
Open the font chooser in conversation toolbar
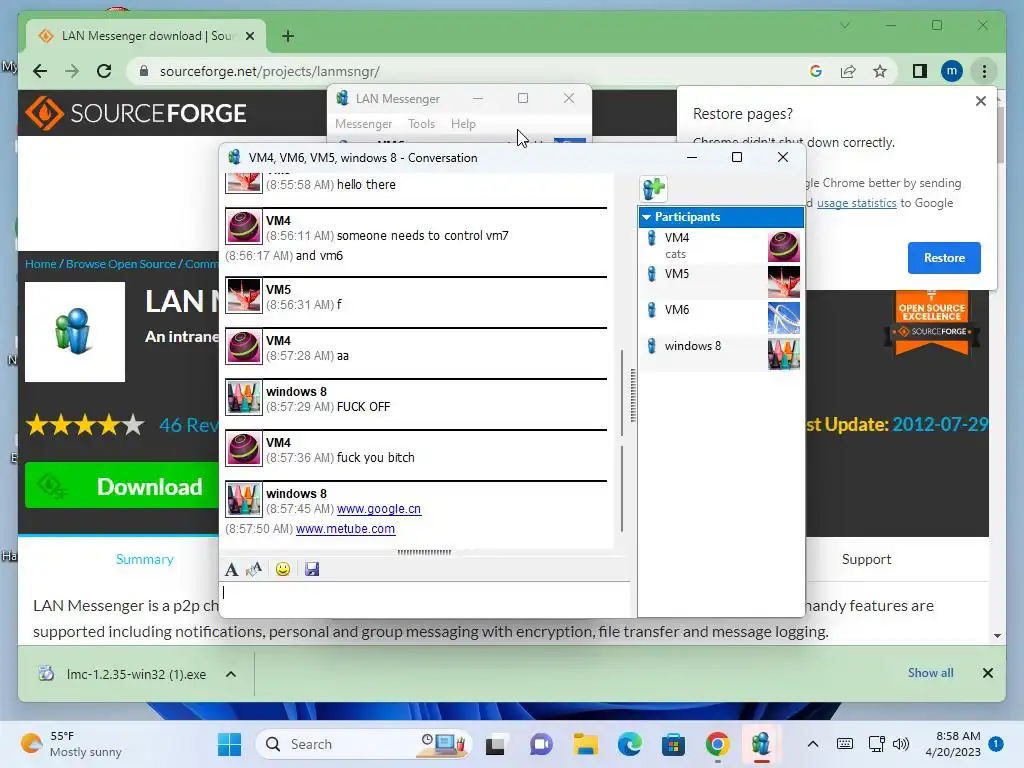[x=231, y=569]
